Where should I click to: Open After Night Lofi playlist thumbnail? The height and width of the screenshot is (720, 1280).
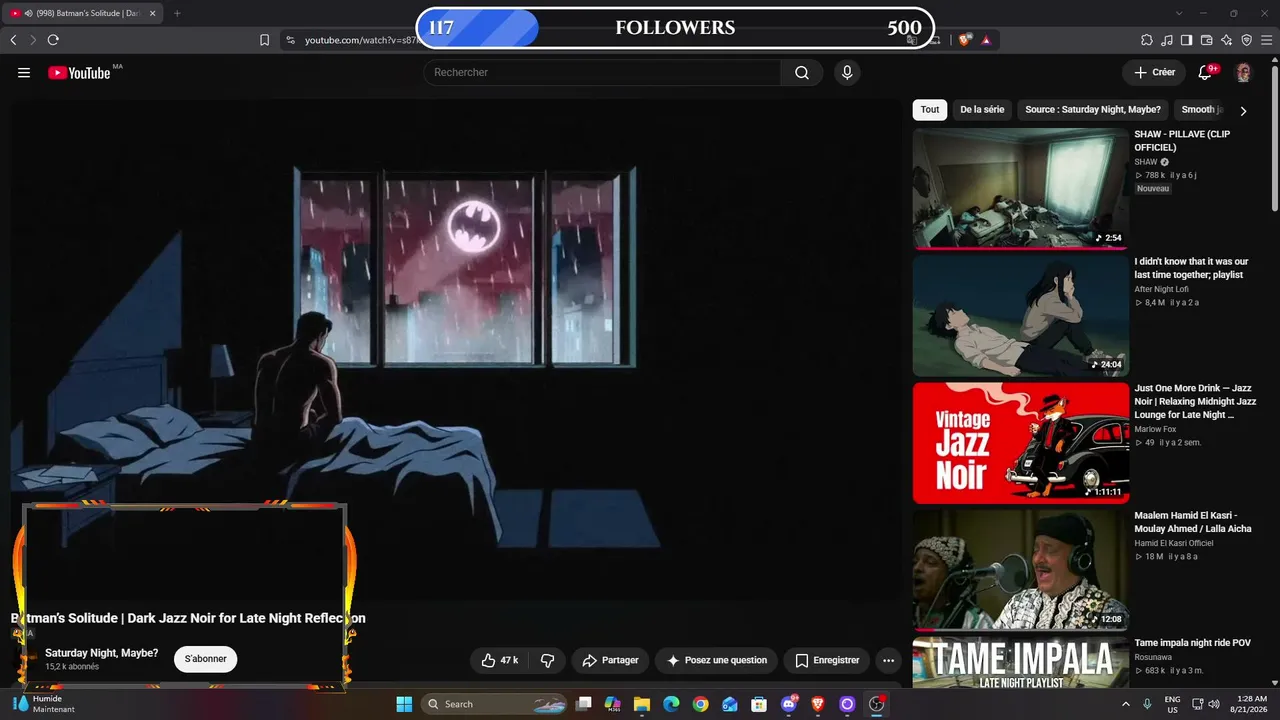coord(1020,316)
